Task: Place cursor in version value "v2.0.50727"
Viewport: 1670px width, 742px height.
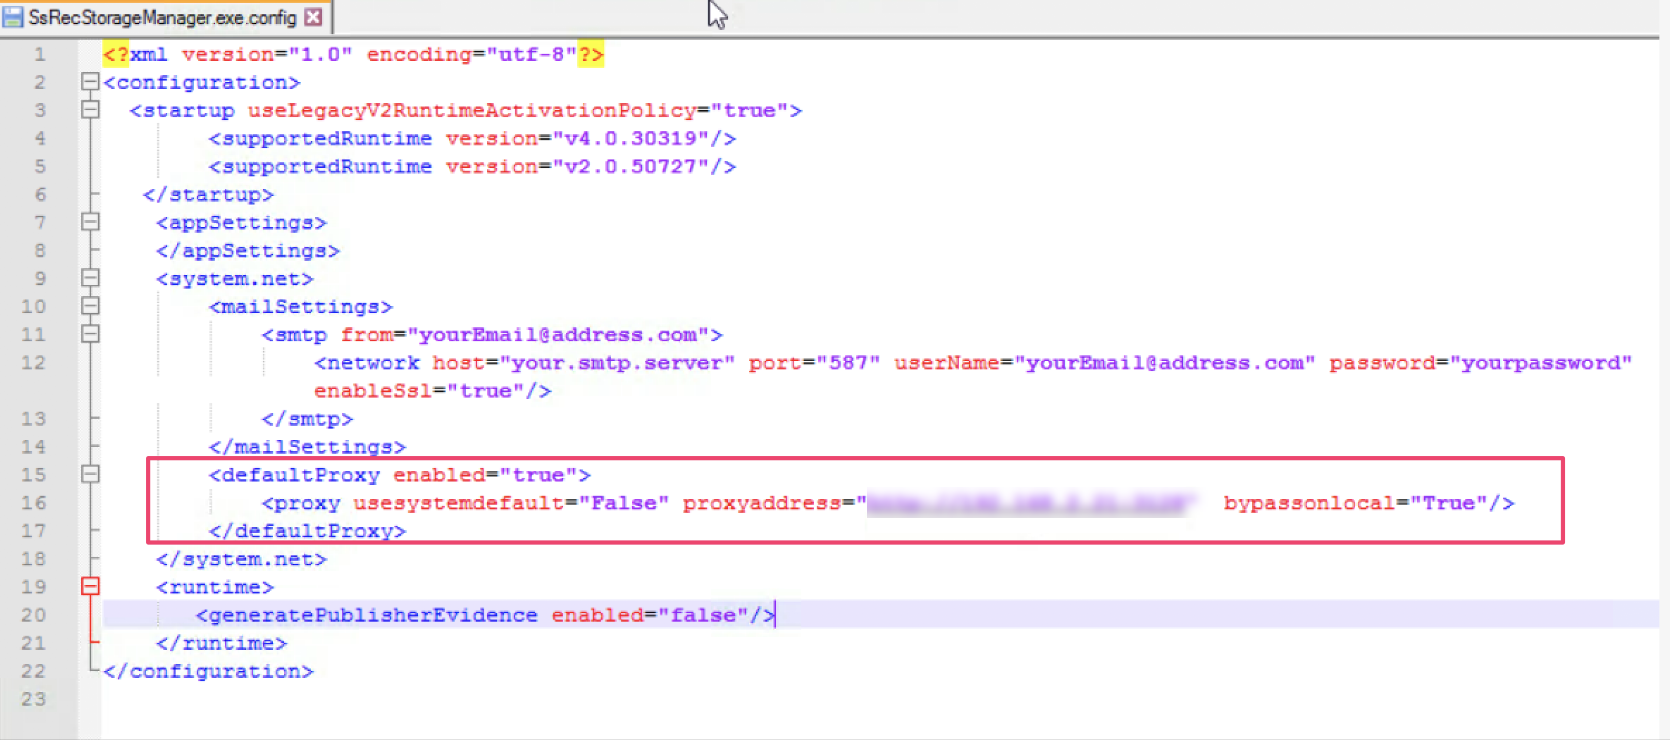Action: [631, 166]
